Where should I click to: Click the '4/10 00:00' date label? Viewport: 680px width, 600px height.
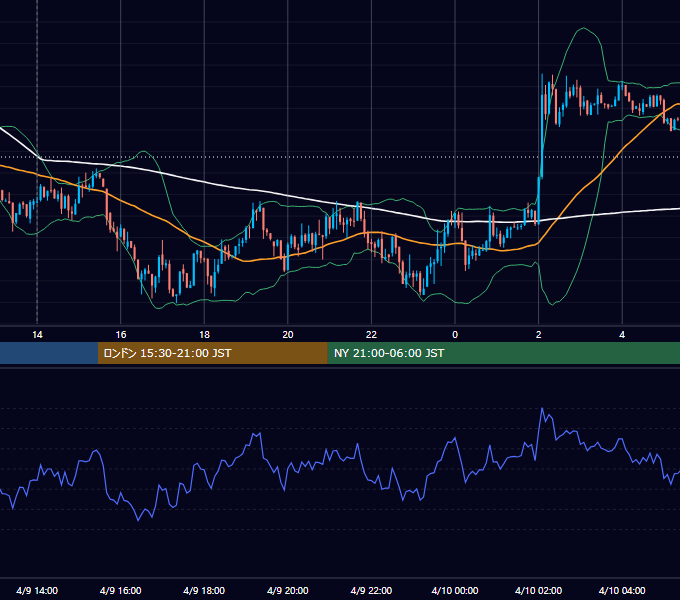point(455,590)
